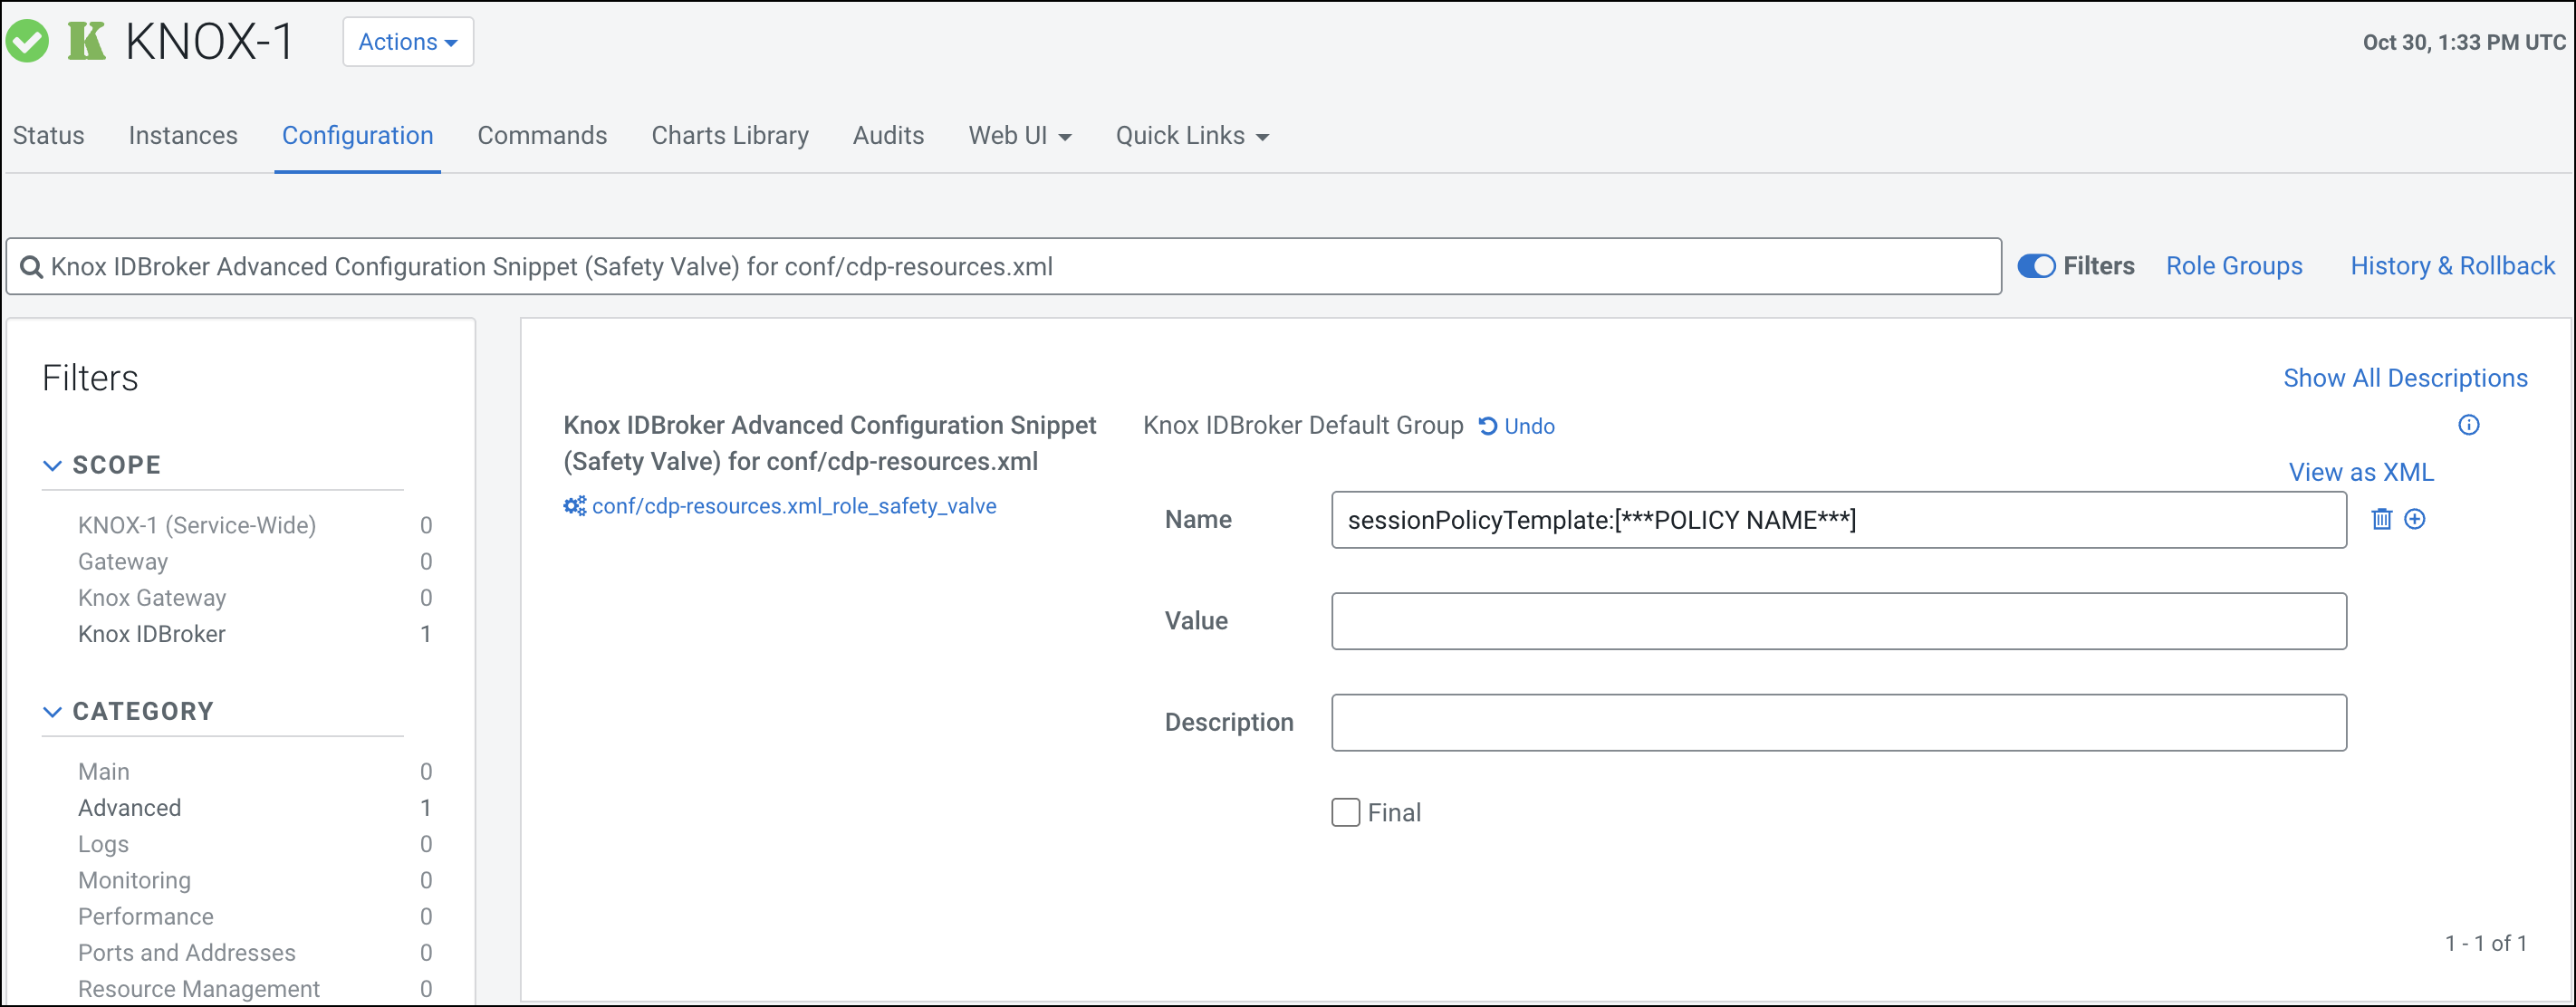The image size is (2576, 1007).
Task: Click the plus add entry icon
Action: click(2414, 519)
